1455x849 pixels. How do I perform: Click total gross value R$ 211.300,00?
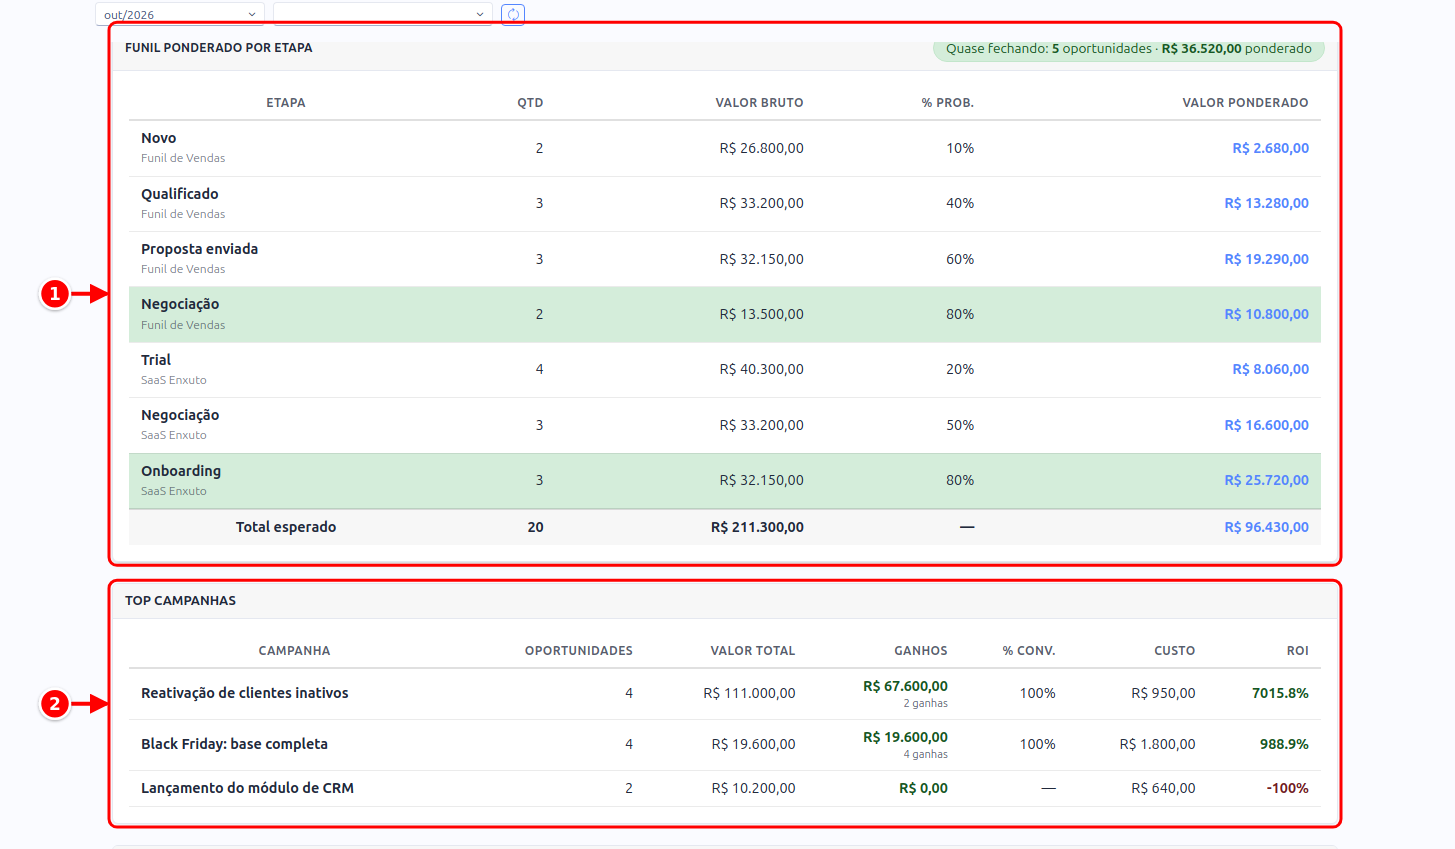(x=757, y=527)
